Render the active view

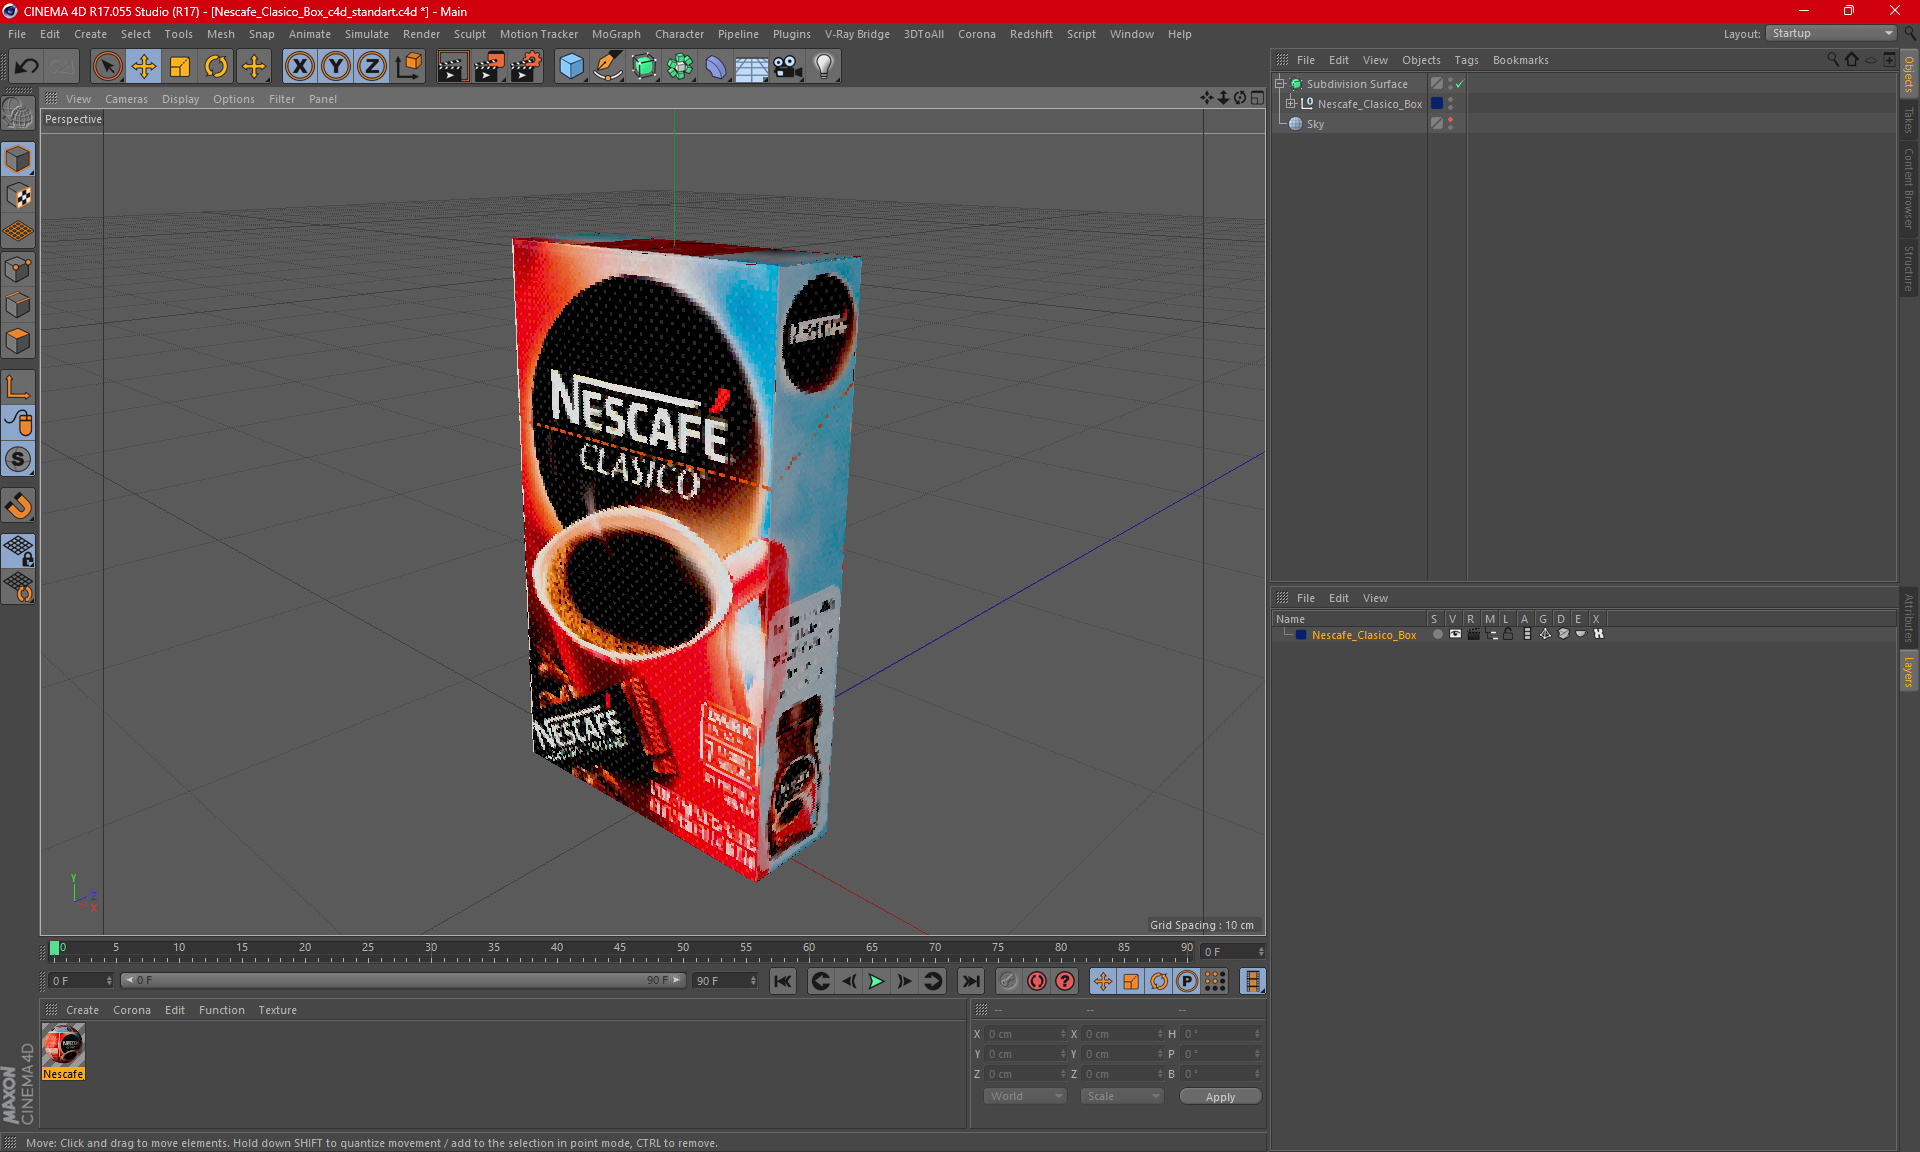pyautogui.click(x=452, y=67)
